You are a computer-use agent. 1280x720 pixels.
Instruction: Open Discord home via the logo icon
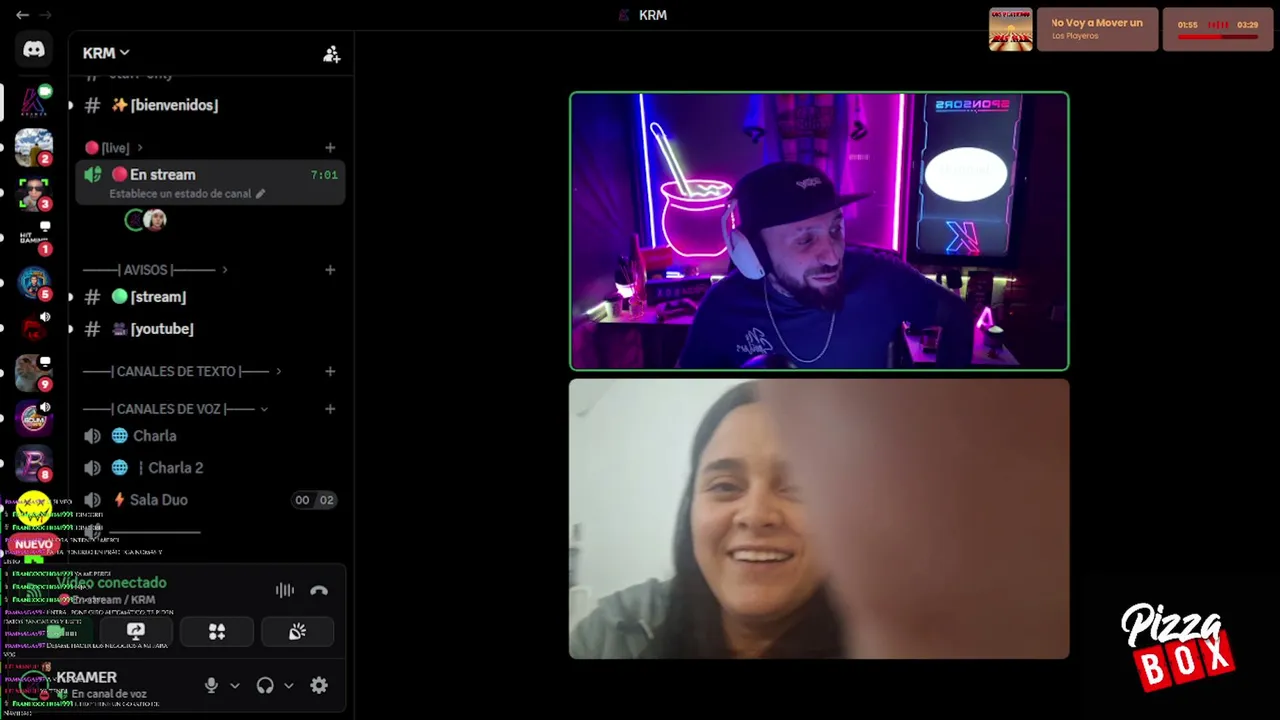[34, 49]
